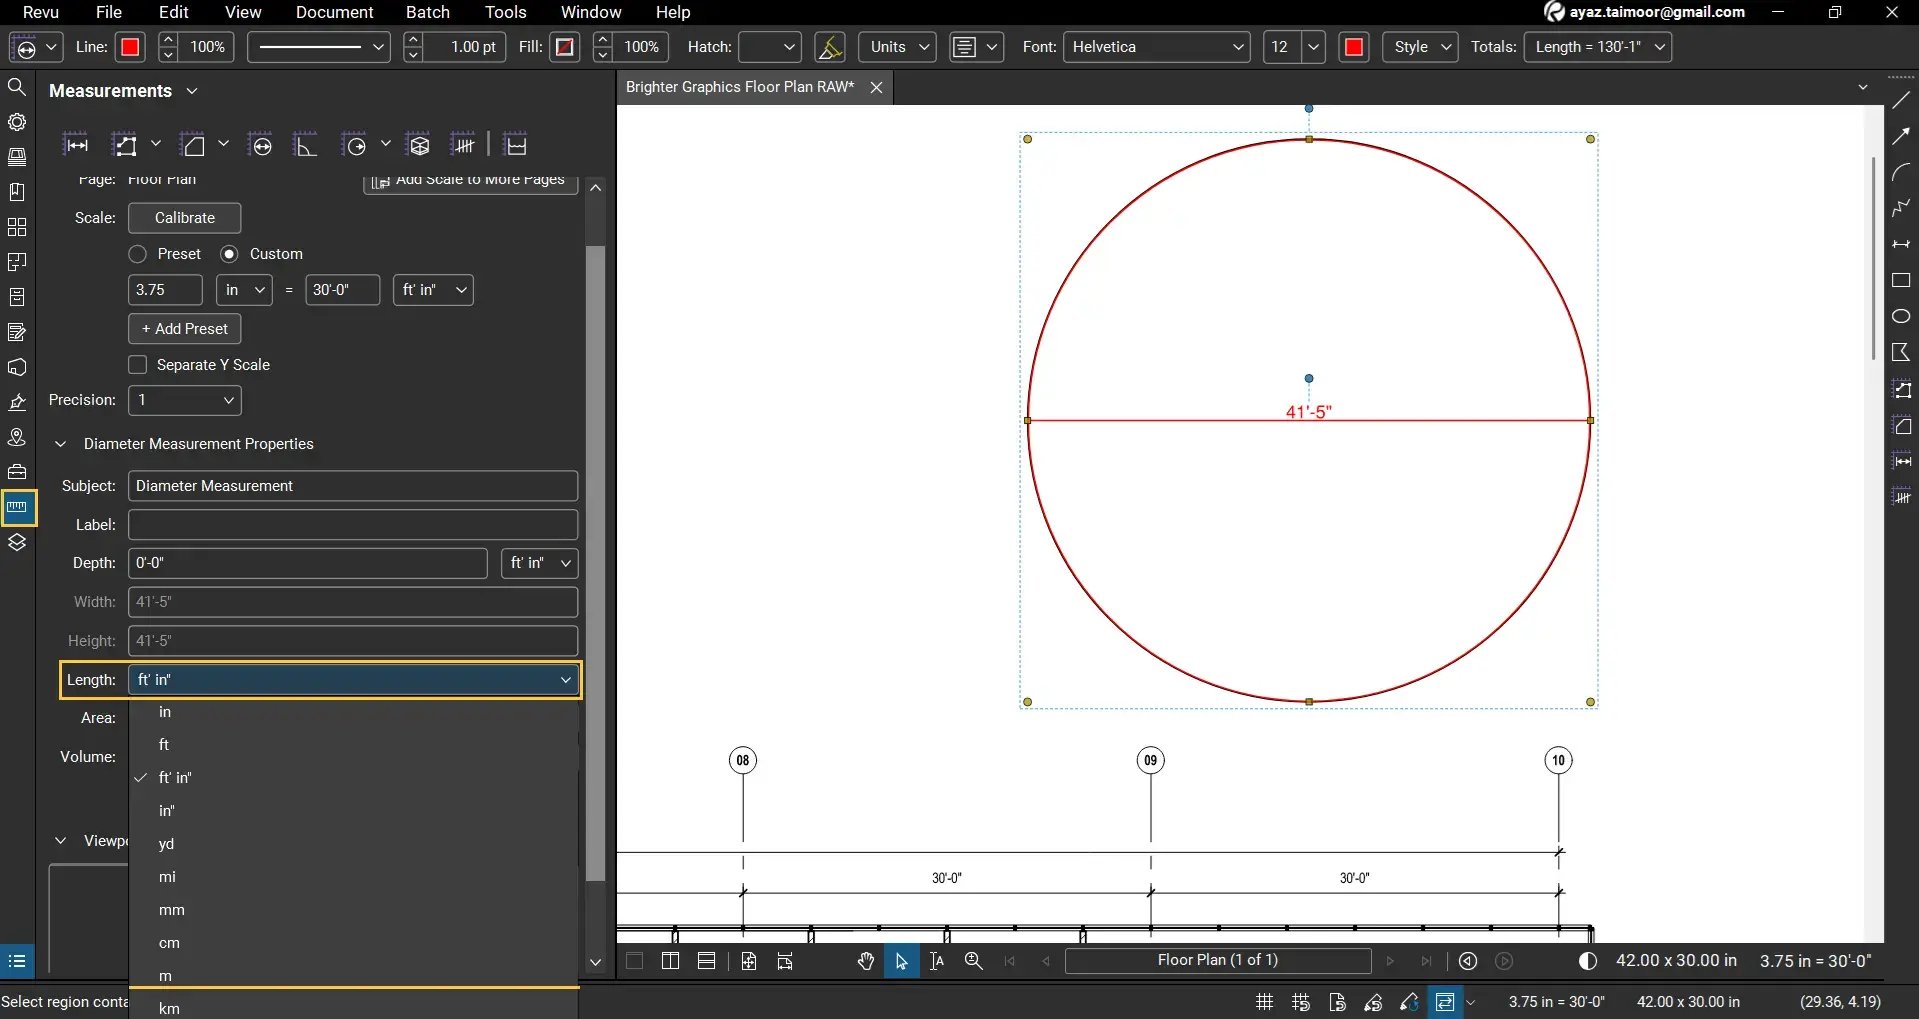Select the Hand pan tool in the bottom bar
This screenshot has height=1019, width=1919.
pos(864,960)
